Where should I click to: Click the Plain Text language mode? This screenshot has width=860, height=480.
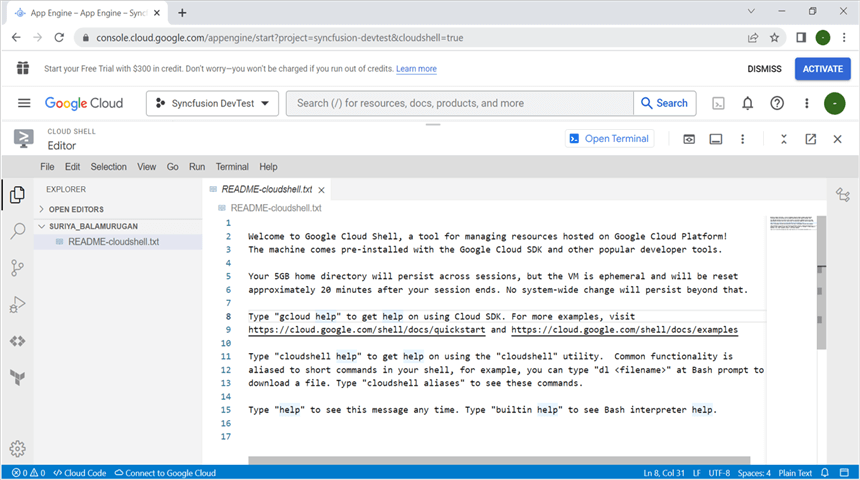tap(795, 472)
